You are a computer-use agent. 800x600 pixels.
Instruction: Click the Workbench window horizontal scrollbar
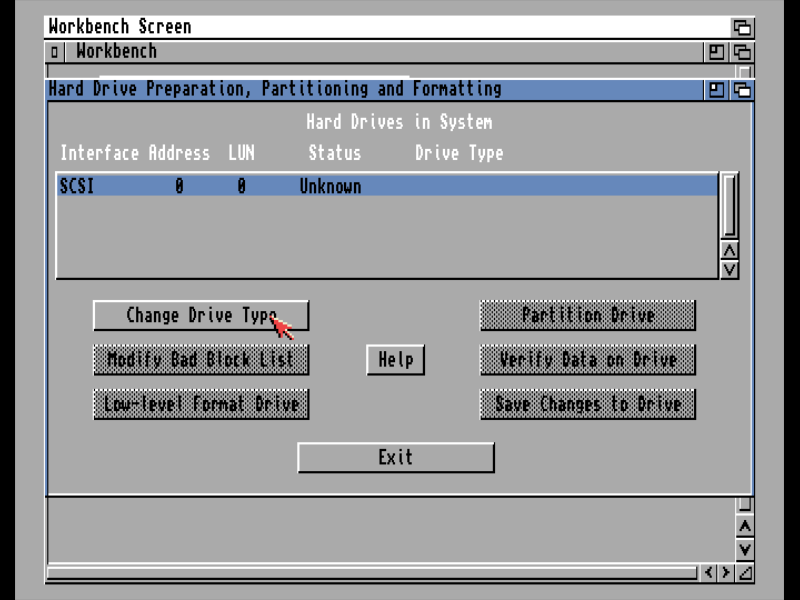[x=370, y=573]
